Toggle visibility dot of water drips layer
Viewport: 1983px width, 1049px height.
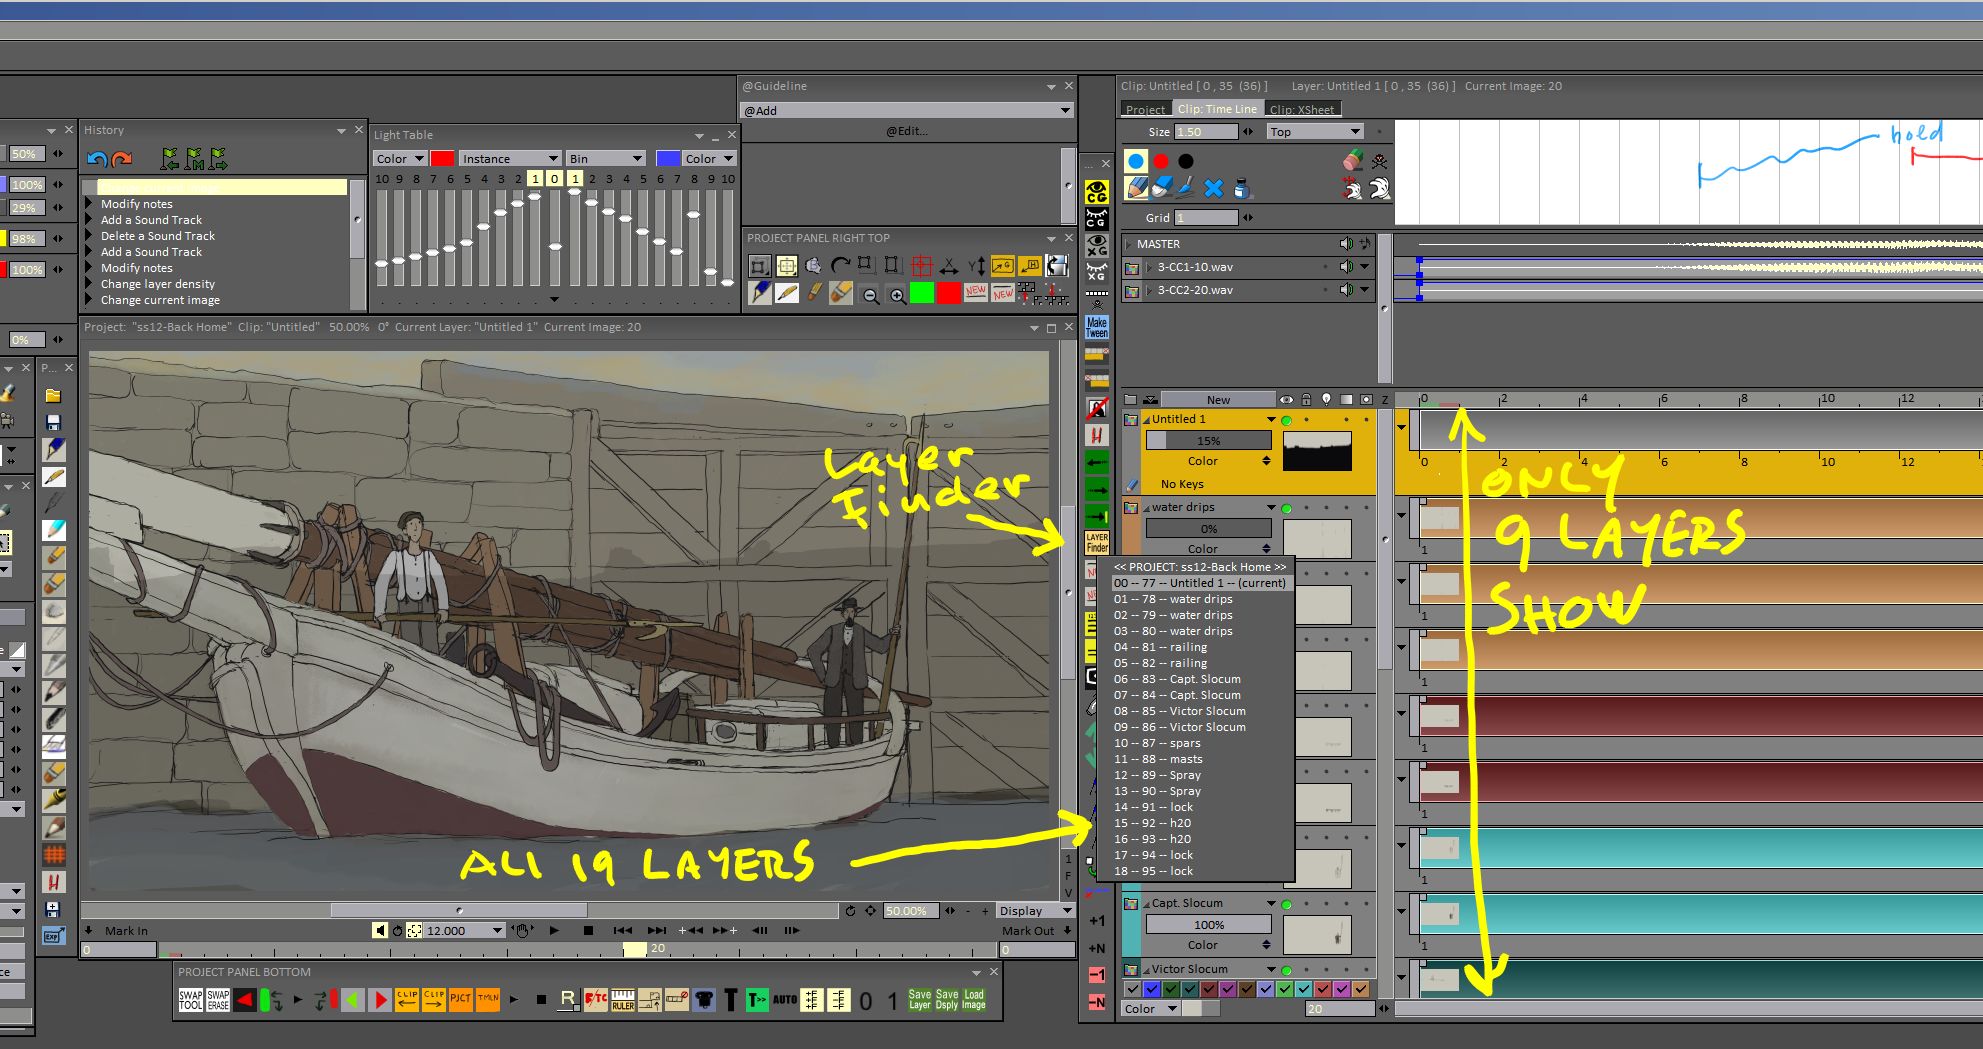(x=1287, y=508)
